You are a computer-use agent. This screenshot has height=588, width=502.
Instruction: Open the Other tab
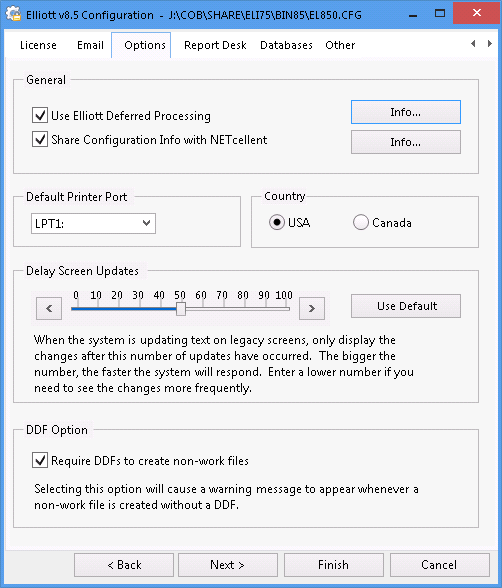pos(340,45)
